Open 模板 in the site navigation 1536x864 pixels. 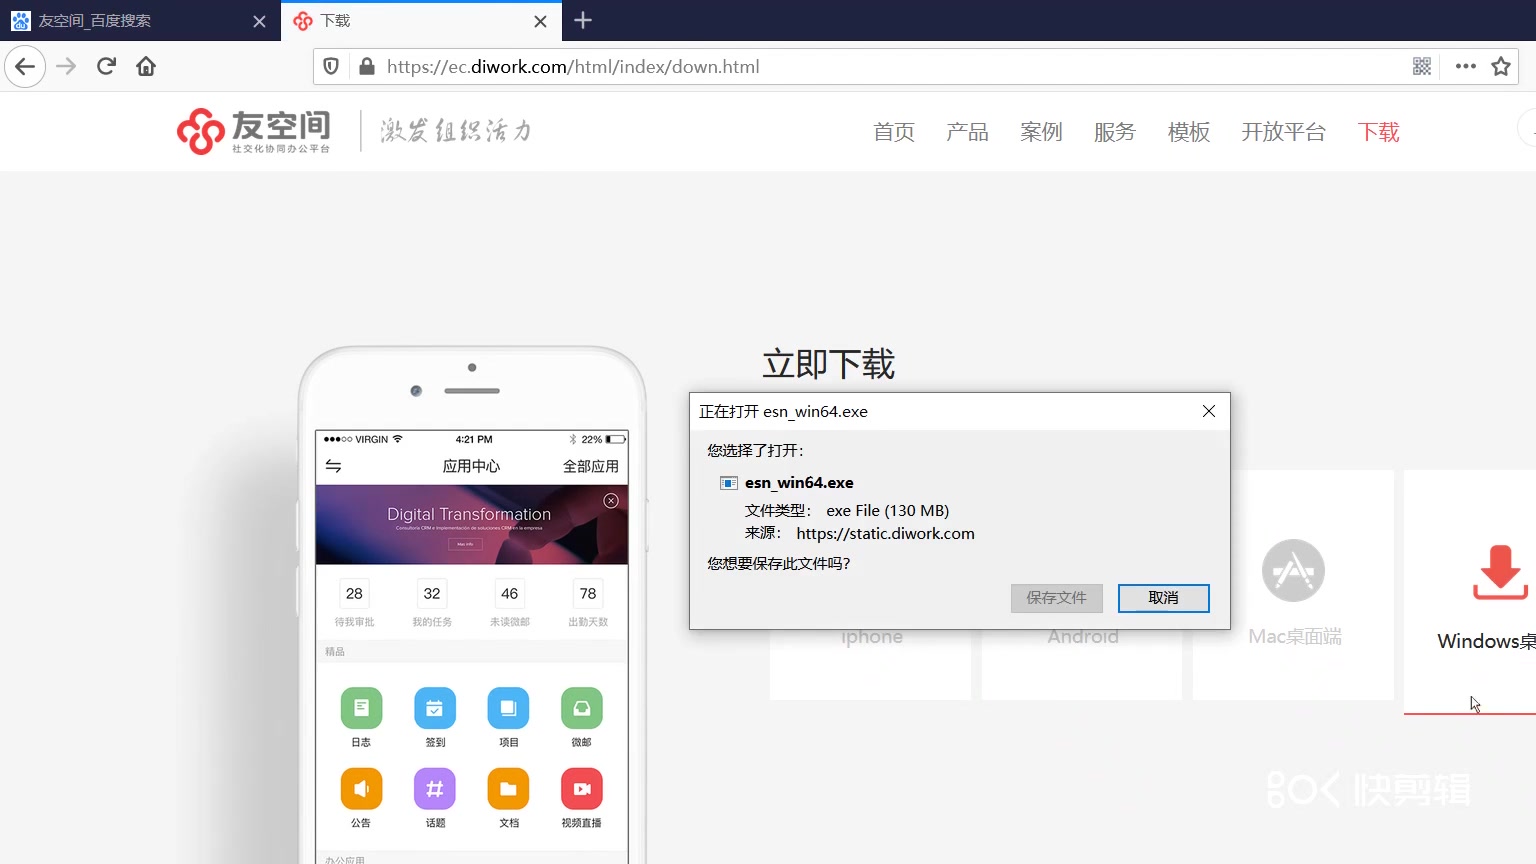[1189, 132]
